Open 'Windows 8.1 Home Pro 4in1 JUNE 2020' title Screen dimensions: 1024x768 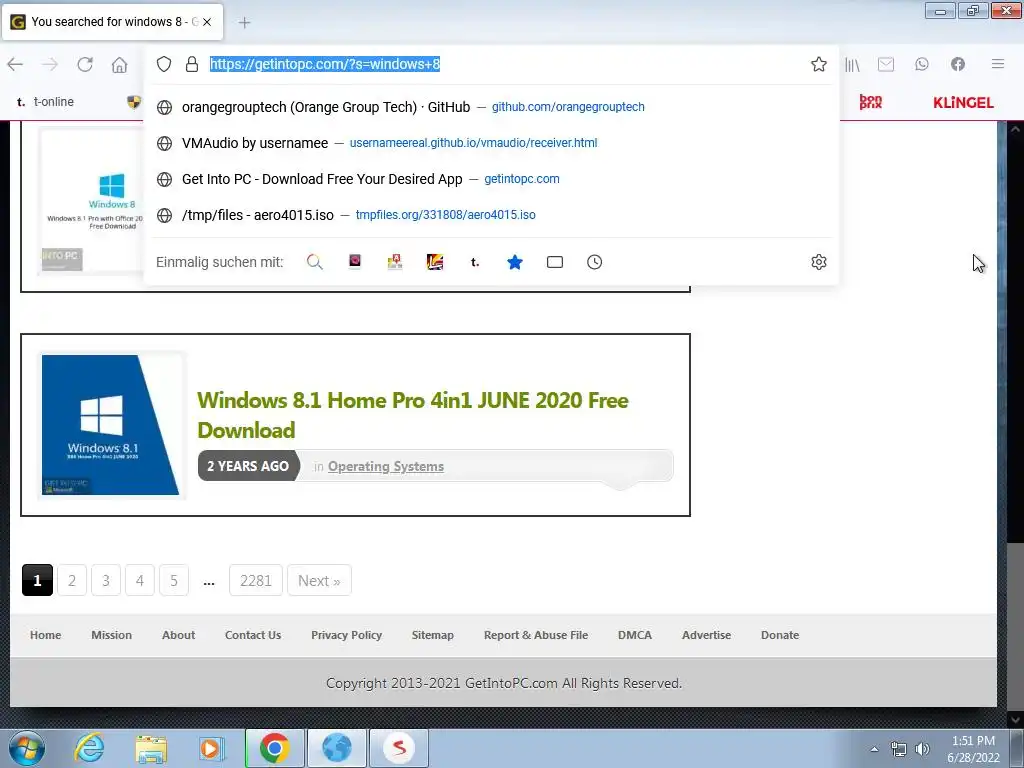click(x=413, y=415)
